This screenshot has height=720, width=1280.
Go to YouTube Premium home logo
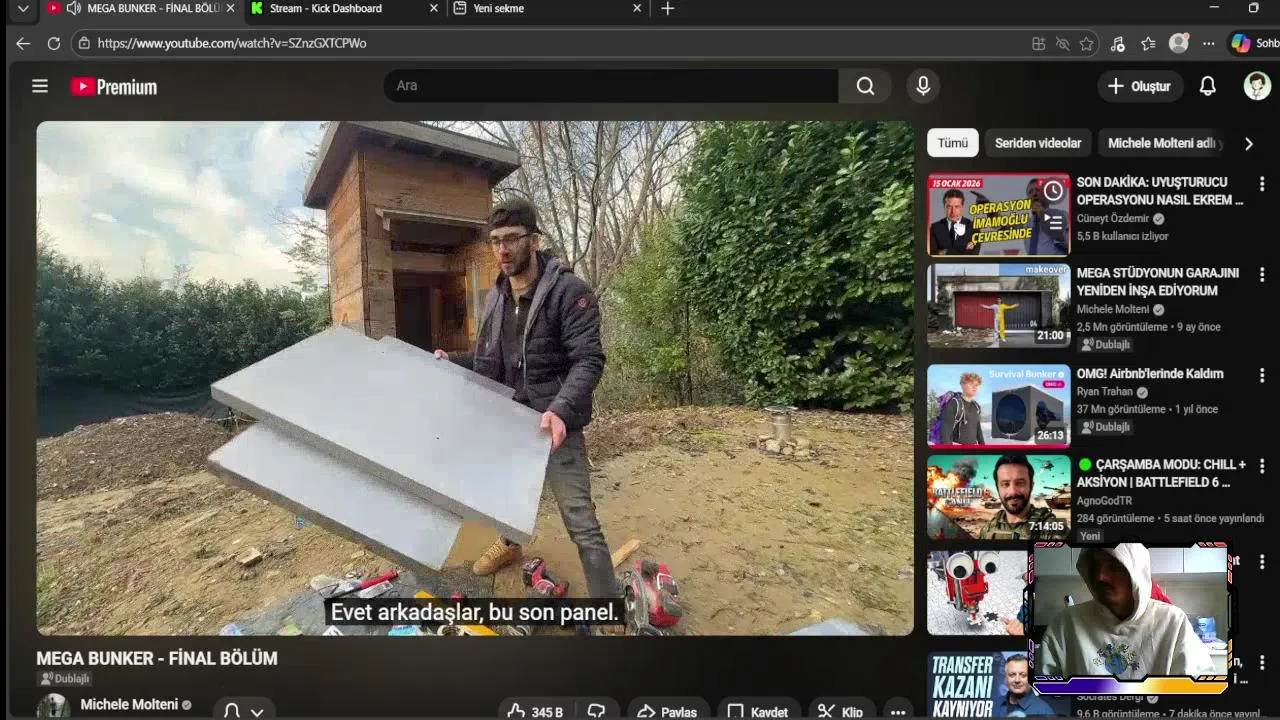coord(114,87)
